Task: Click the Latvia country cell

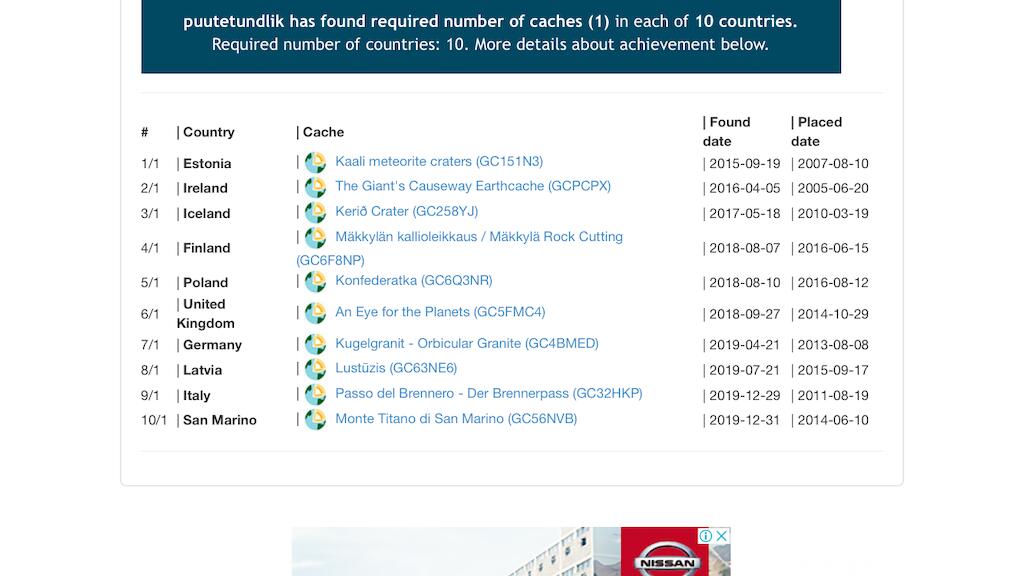Action: point(202,370)
